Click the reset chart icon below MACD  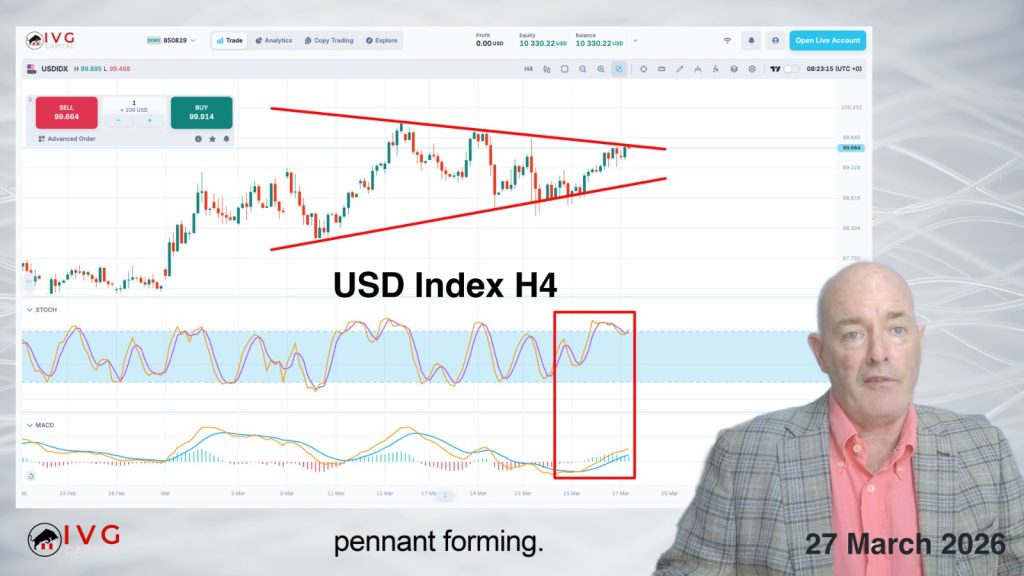pos(31,476)
